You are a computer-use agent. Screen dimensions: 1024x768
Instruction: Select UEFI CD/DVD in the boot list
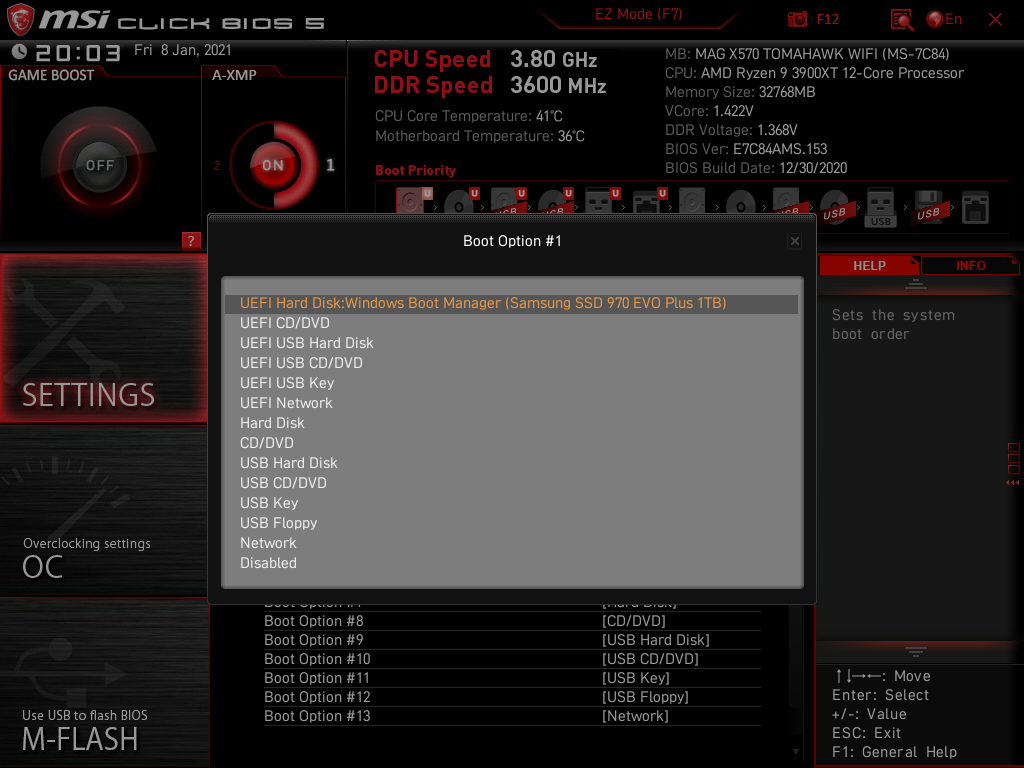point(511,323)
